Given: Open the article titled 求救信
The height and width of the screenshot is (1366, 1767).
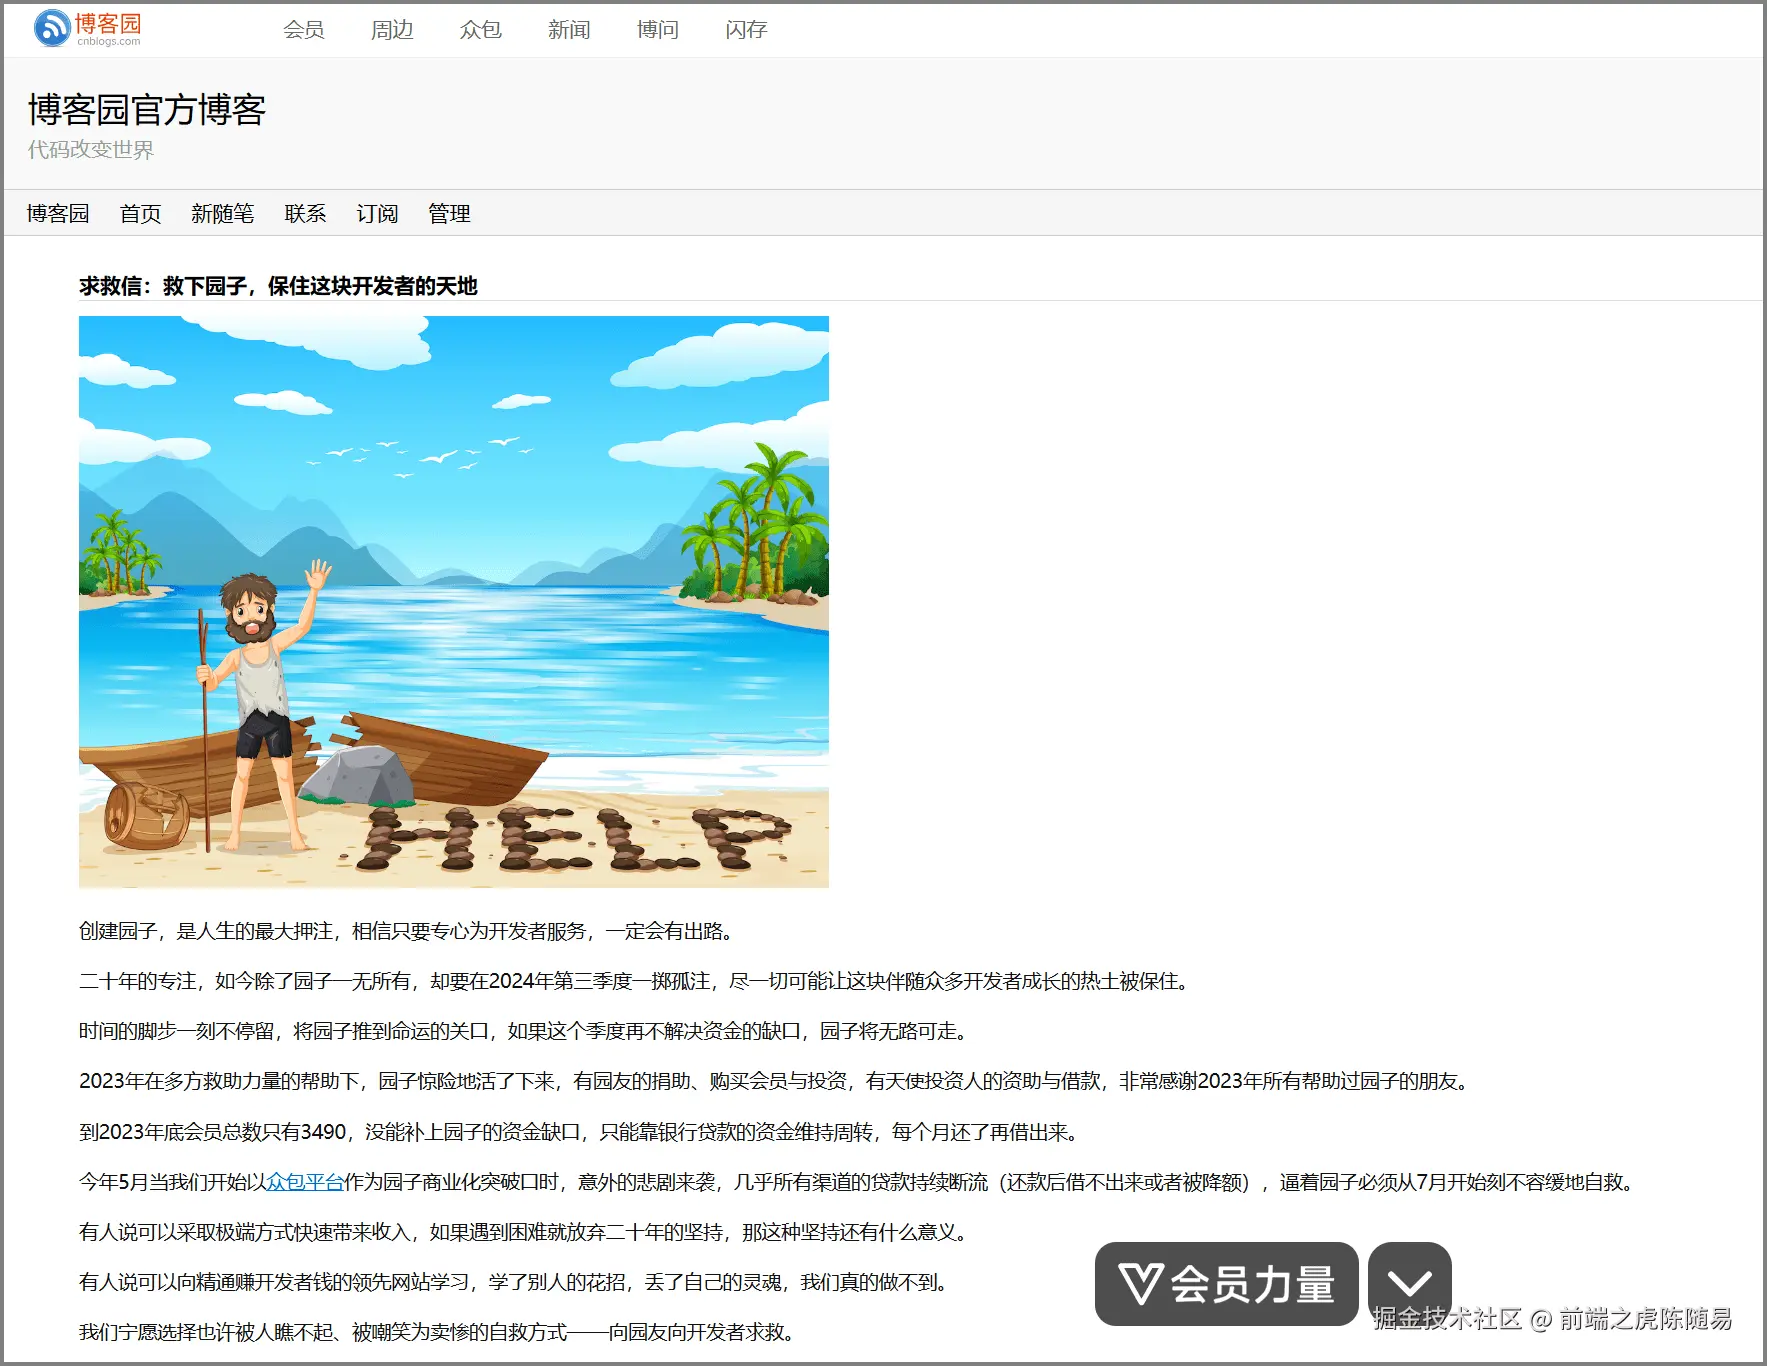Looking at the screenshot, I should [277, 286].
